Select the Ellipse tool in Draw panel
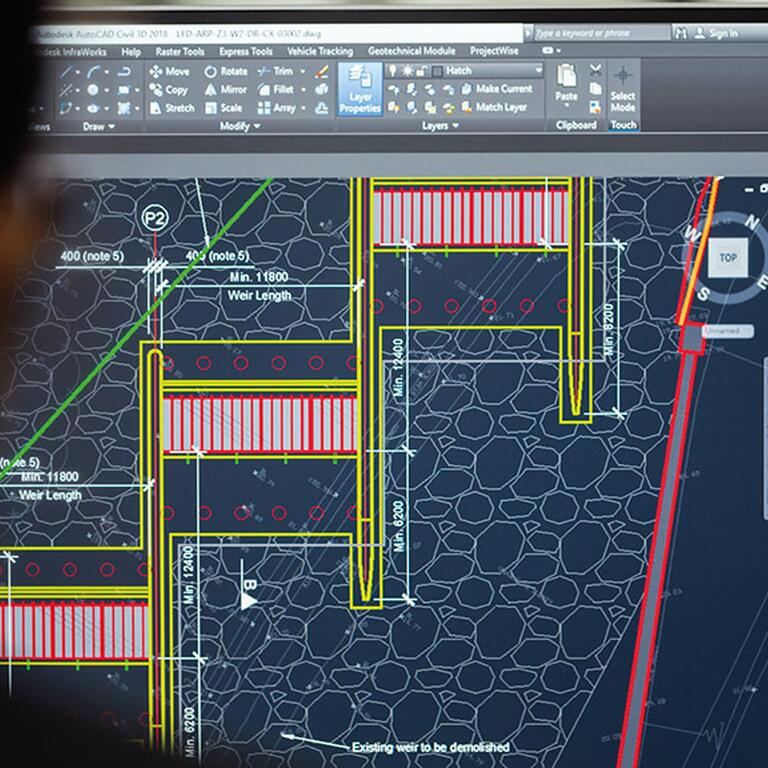 click(x=93, y=108)
